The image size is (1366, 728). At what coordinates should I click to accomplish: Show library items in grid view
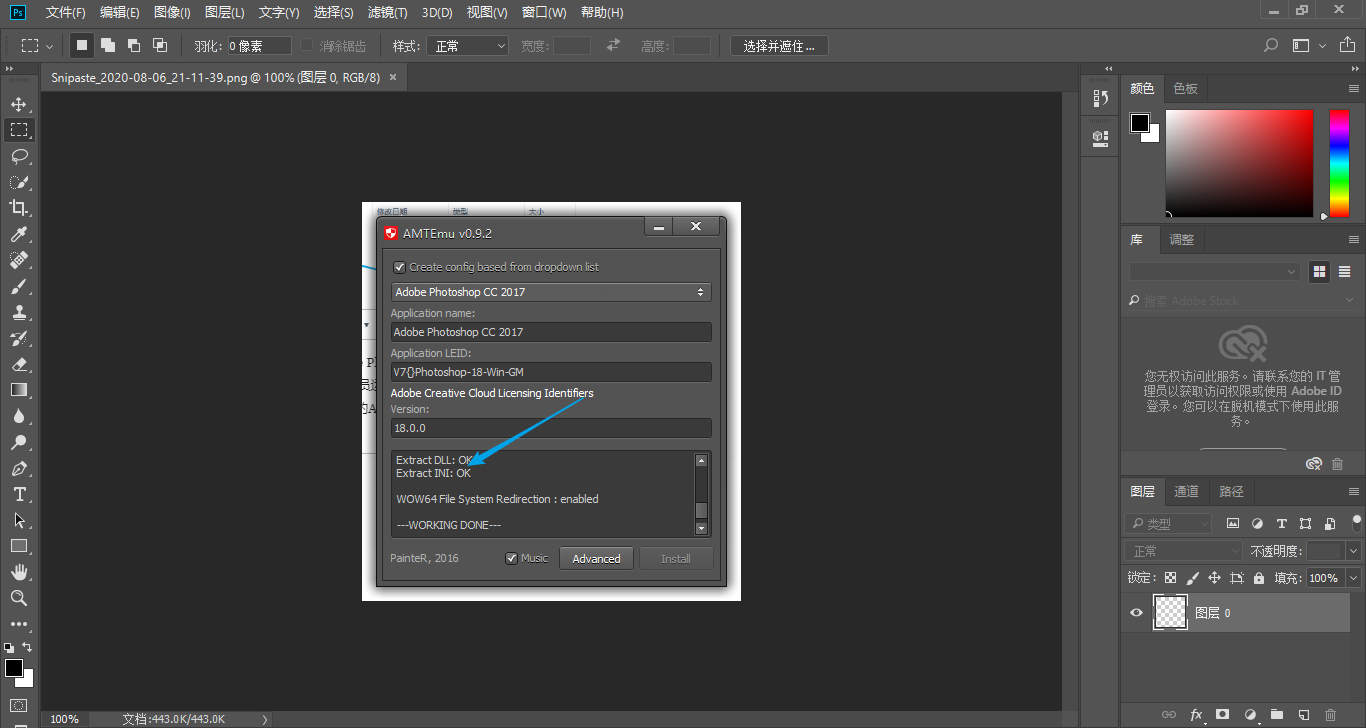(x=1319, y=271)
